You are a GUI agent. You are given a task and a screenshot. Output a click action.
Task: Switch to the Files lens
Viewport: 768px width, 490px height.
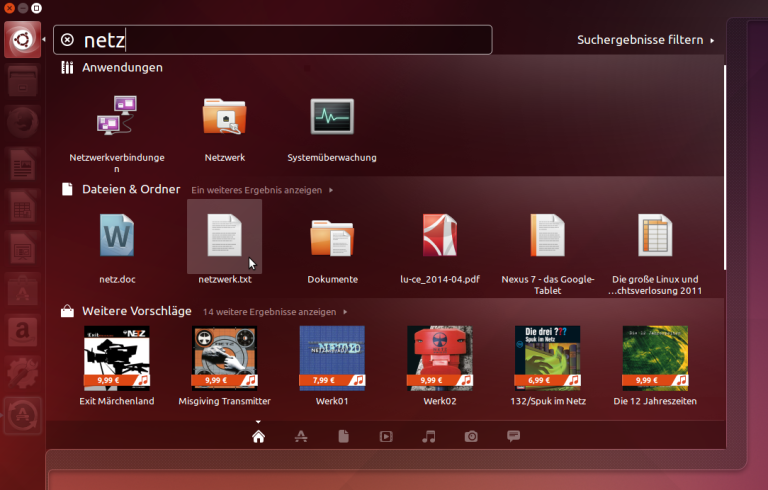click(x=343, y=436)
